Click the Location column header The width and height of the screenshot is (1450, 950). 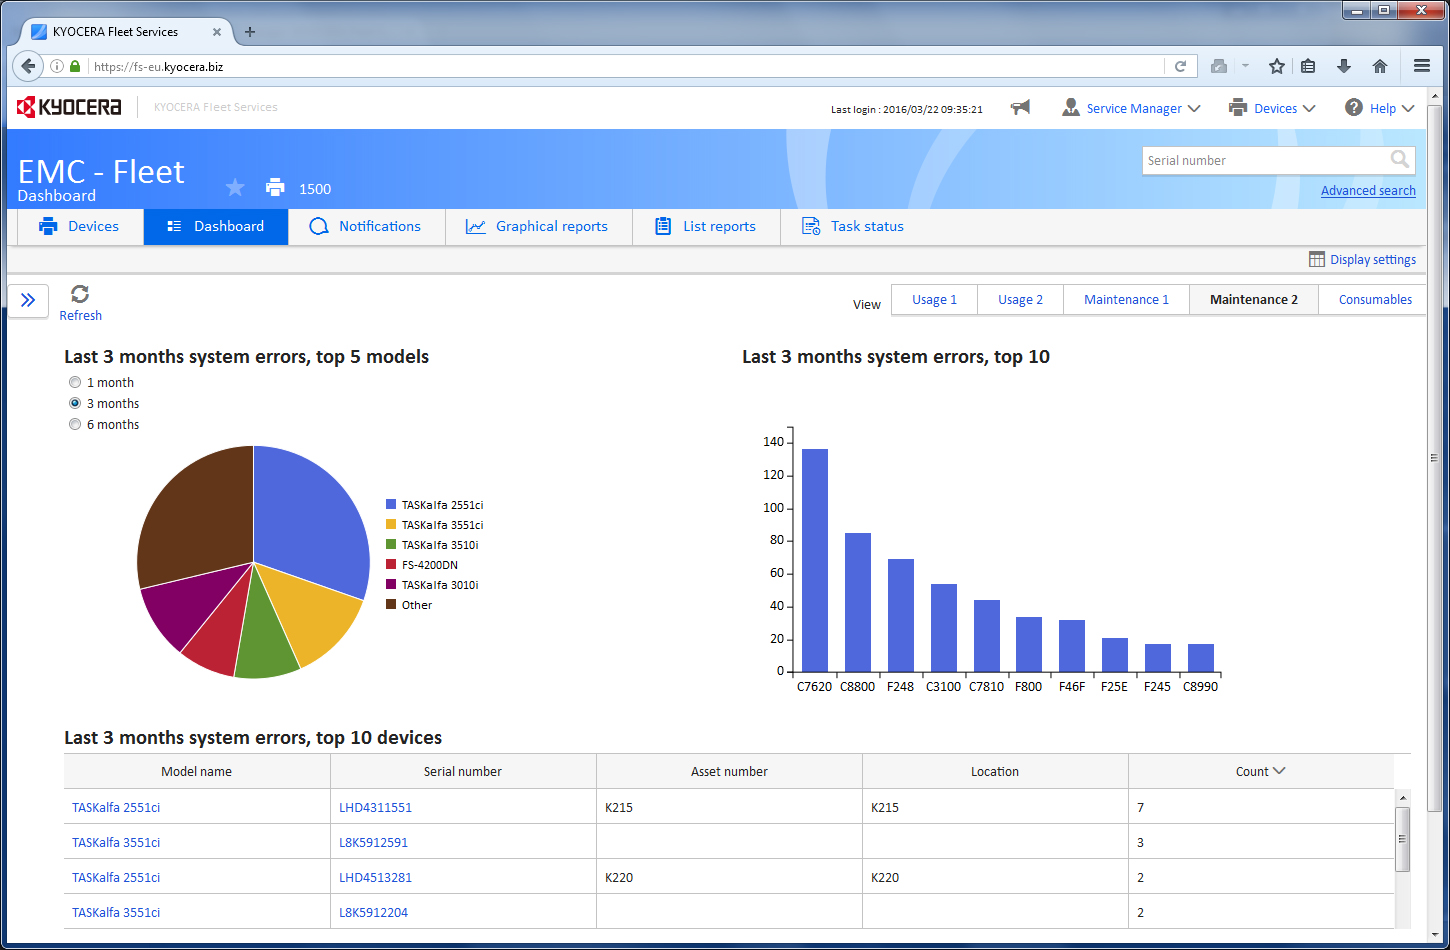(x=995, y=771)
